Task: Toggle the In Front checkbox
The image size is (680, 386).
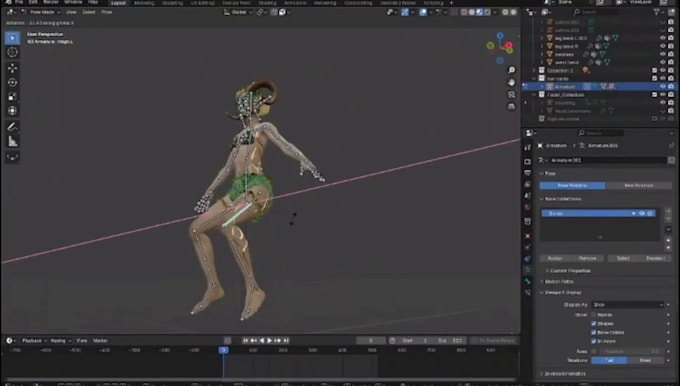Action: 594,341
